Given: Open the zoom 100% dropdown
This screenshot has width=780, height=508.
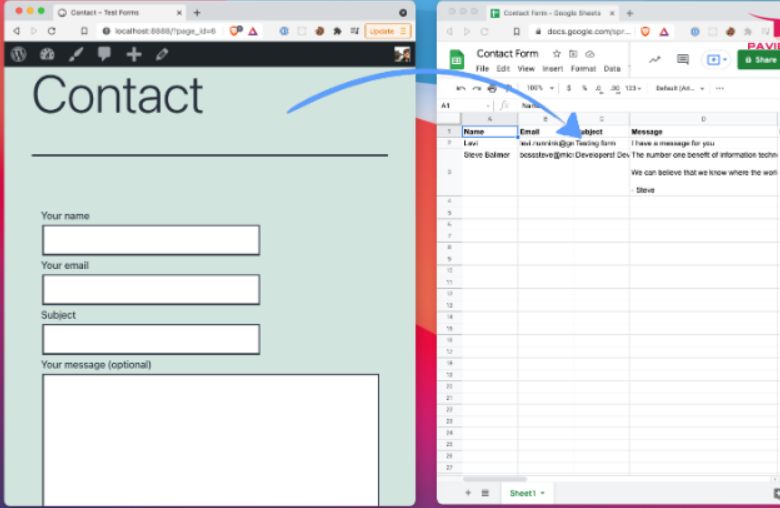Looking at the screenshot, I should (538, 88).
